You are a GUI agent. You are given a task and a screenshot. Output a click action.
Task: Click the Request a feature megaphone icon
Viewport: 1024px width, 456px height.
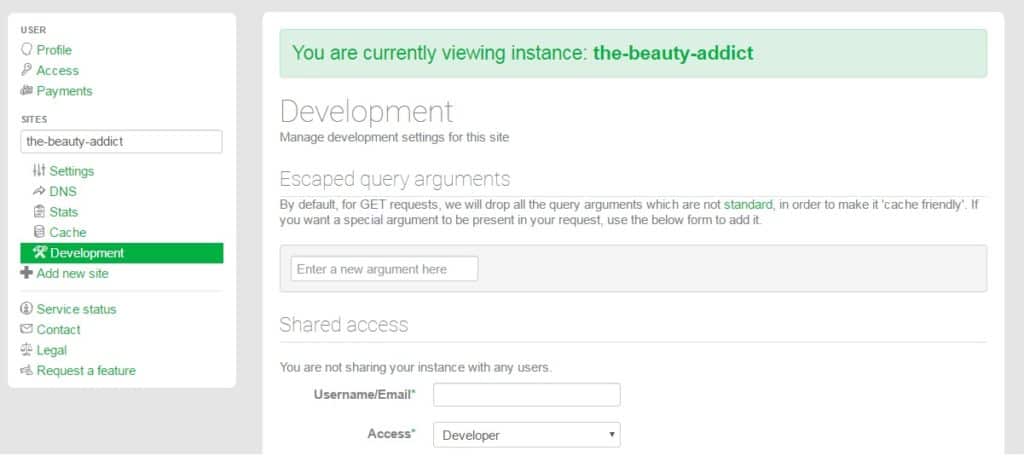point(26,370)
